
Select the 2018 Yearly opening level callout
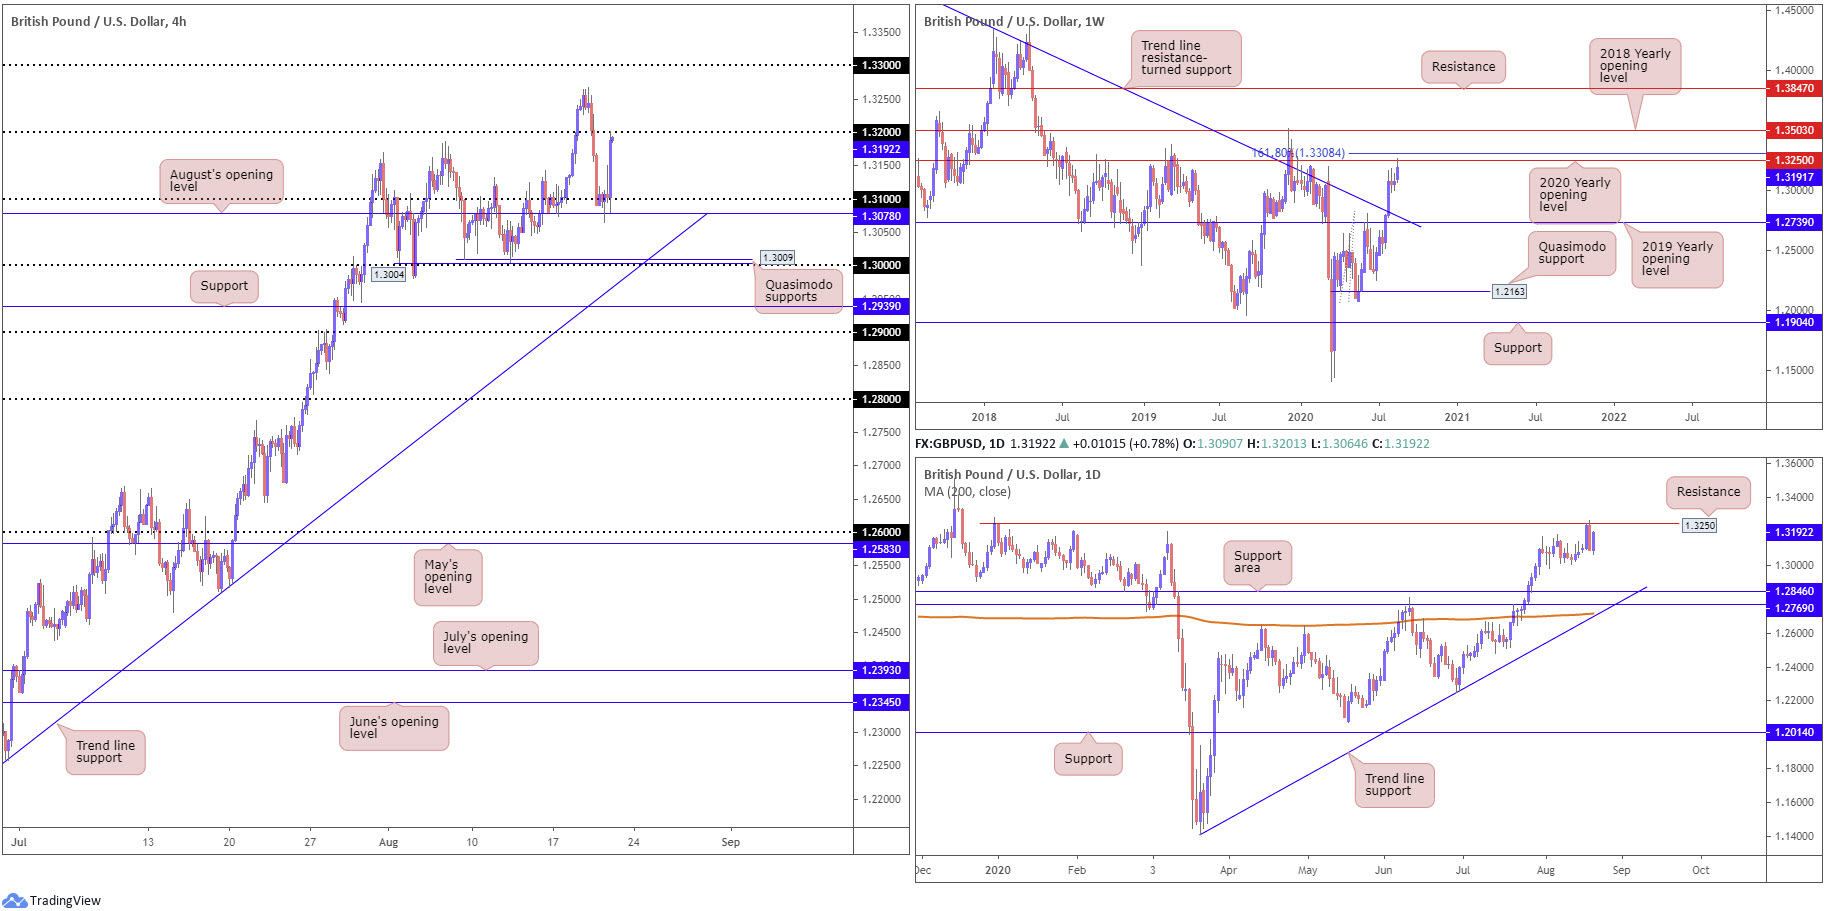coord(1634,66)
